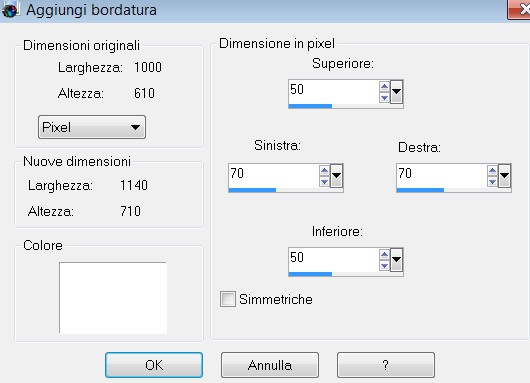Decrease Destra value with down arrow
530x383 pixels.
(492, 182)
